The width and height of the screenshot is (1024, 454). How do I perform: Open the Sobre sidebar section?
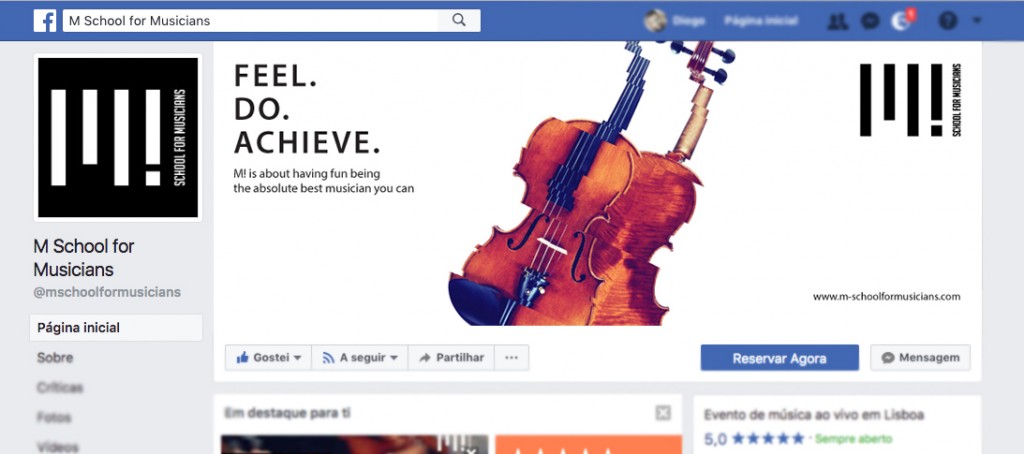[x=55, y=358]
